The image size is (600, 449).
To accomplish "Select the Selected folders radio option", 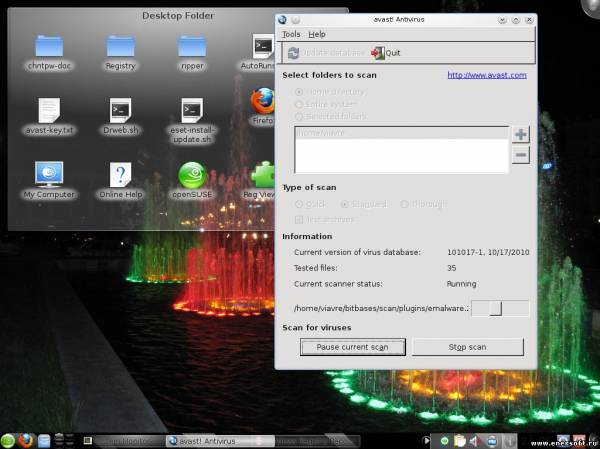I will pos(299,116).
